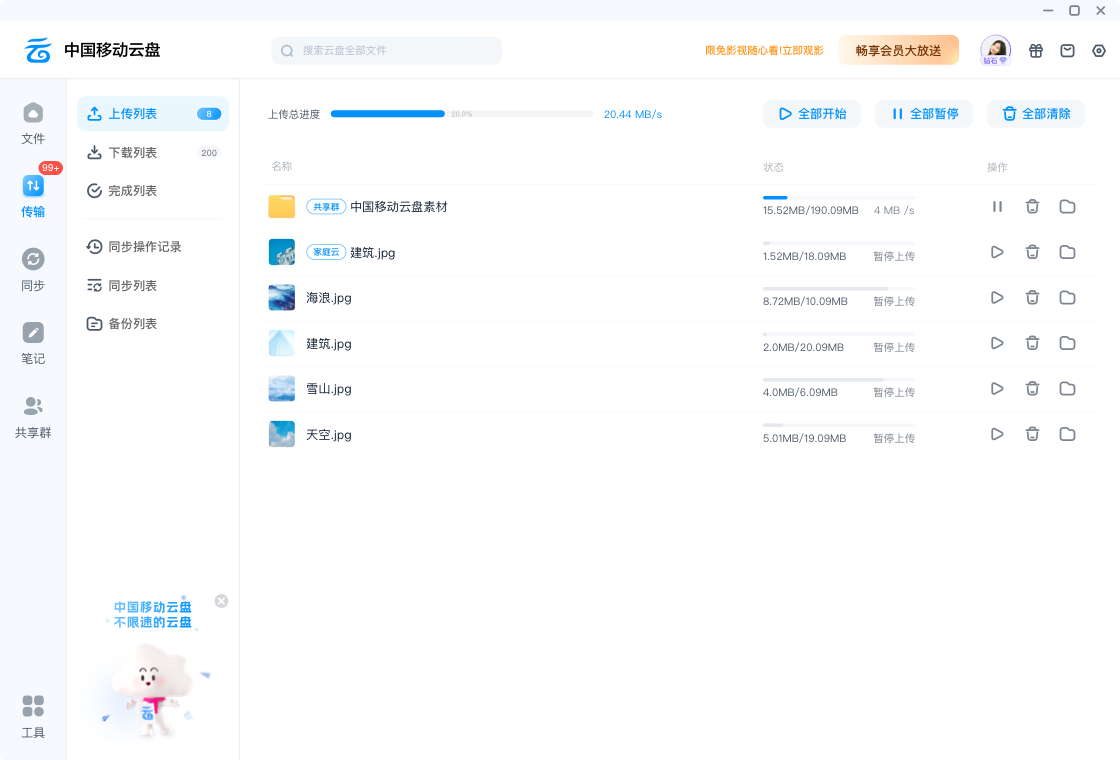Click the 全部清除 button
1120x760 pixels.
(1036, 114)
